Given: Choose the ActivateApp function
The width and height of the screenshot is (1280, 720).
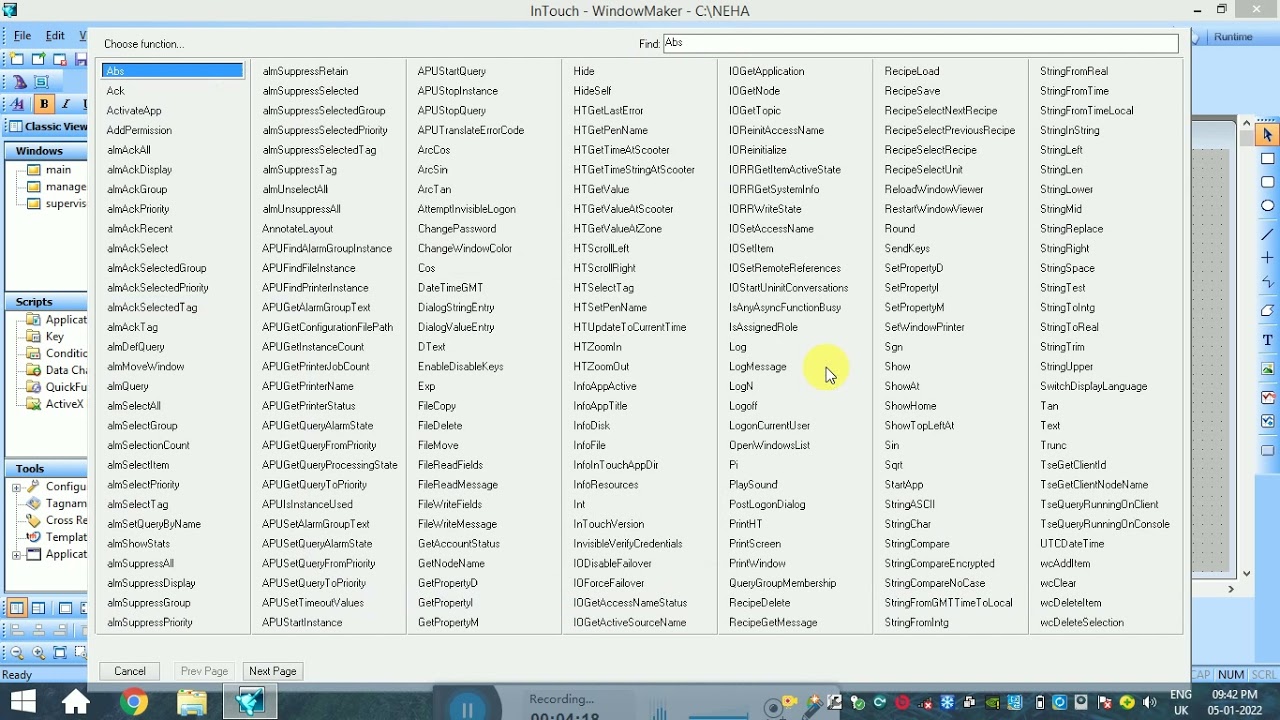Looking at the screenshot, I should (x=134, y=111).
